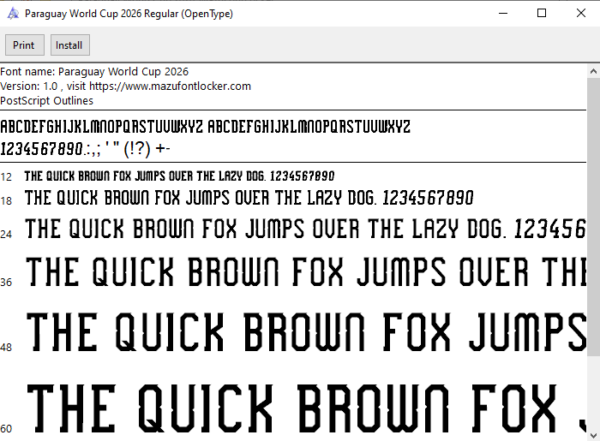Click the 1234567890 digits and punctuation sample line
Viewport: 600px width, 441px height.
click(x=85, y=149)
